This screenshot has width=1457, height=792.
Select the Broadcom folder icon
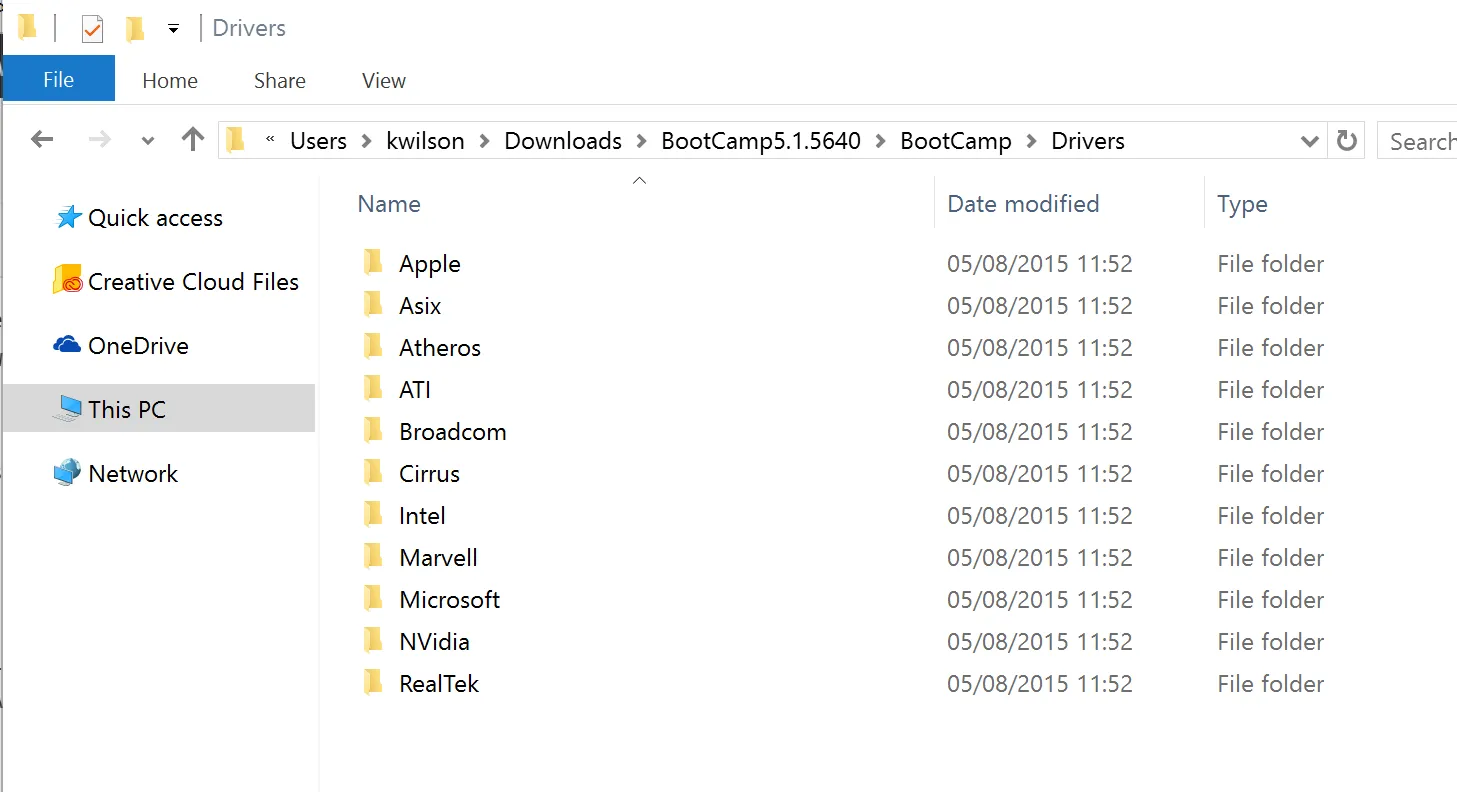[x=373, y=431]
